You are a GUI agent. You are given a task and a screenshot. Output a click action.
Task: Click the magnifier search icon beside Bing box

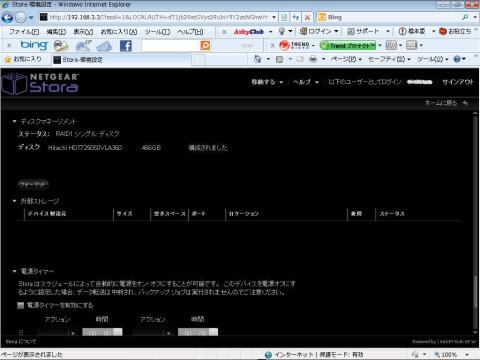click(465, 17)
